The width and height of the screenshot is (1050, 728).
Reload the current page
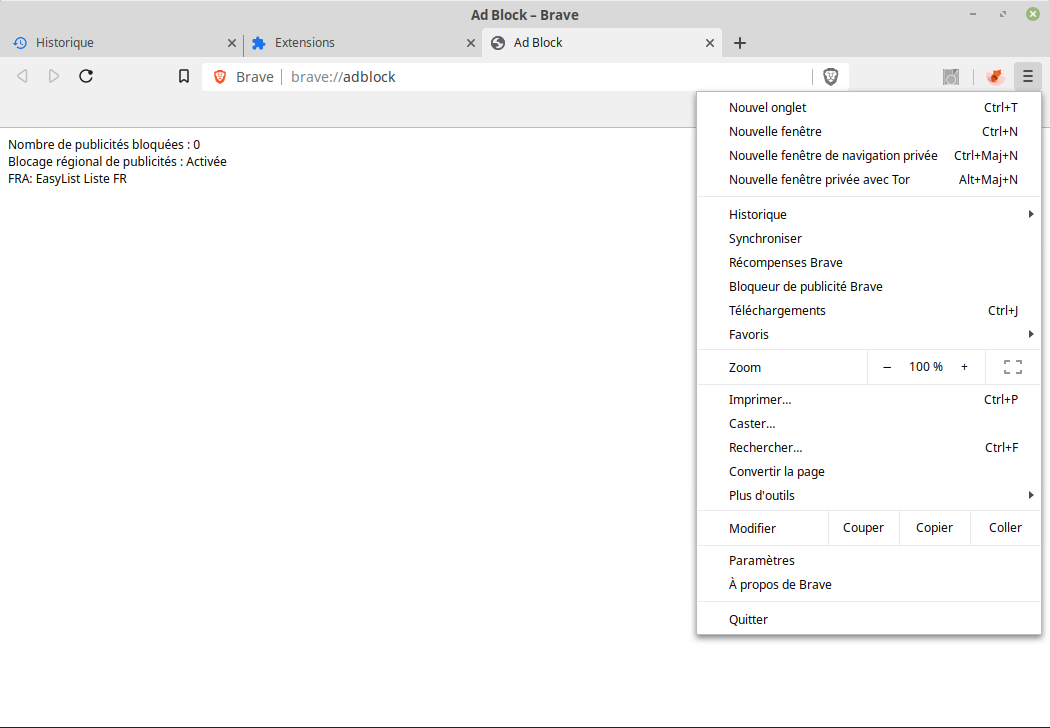coord(86,76)
